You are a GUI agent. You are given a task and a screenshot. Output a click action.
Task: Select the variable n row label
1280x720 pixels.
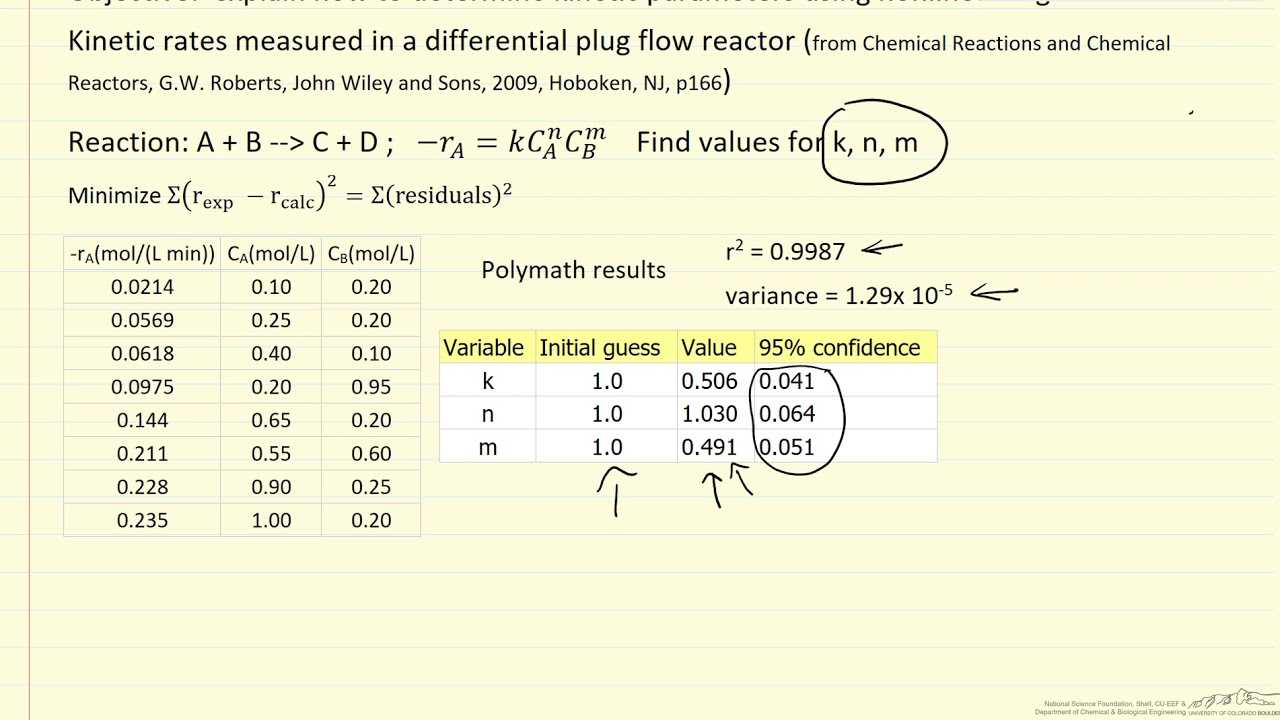(488, 414)
